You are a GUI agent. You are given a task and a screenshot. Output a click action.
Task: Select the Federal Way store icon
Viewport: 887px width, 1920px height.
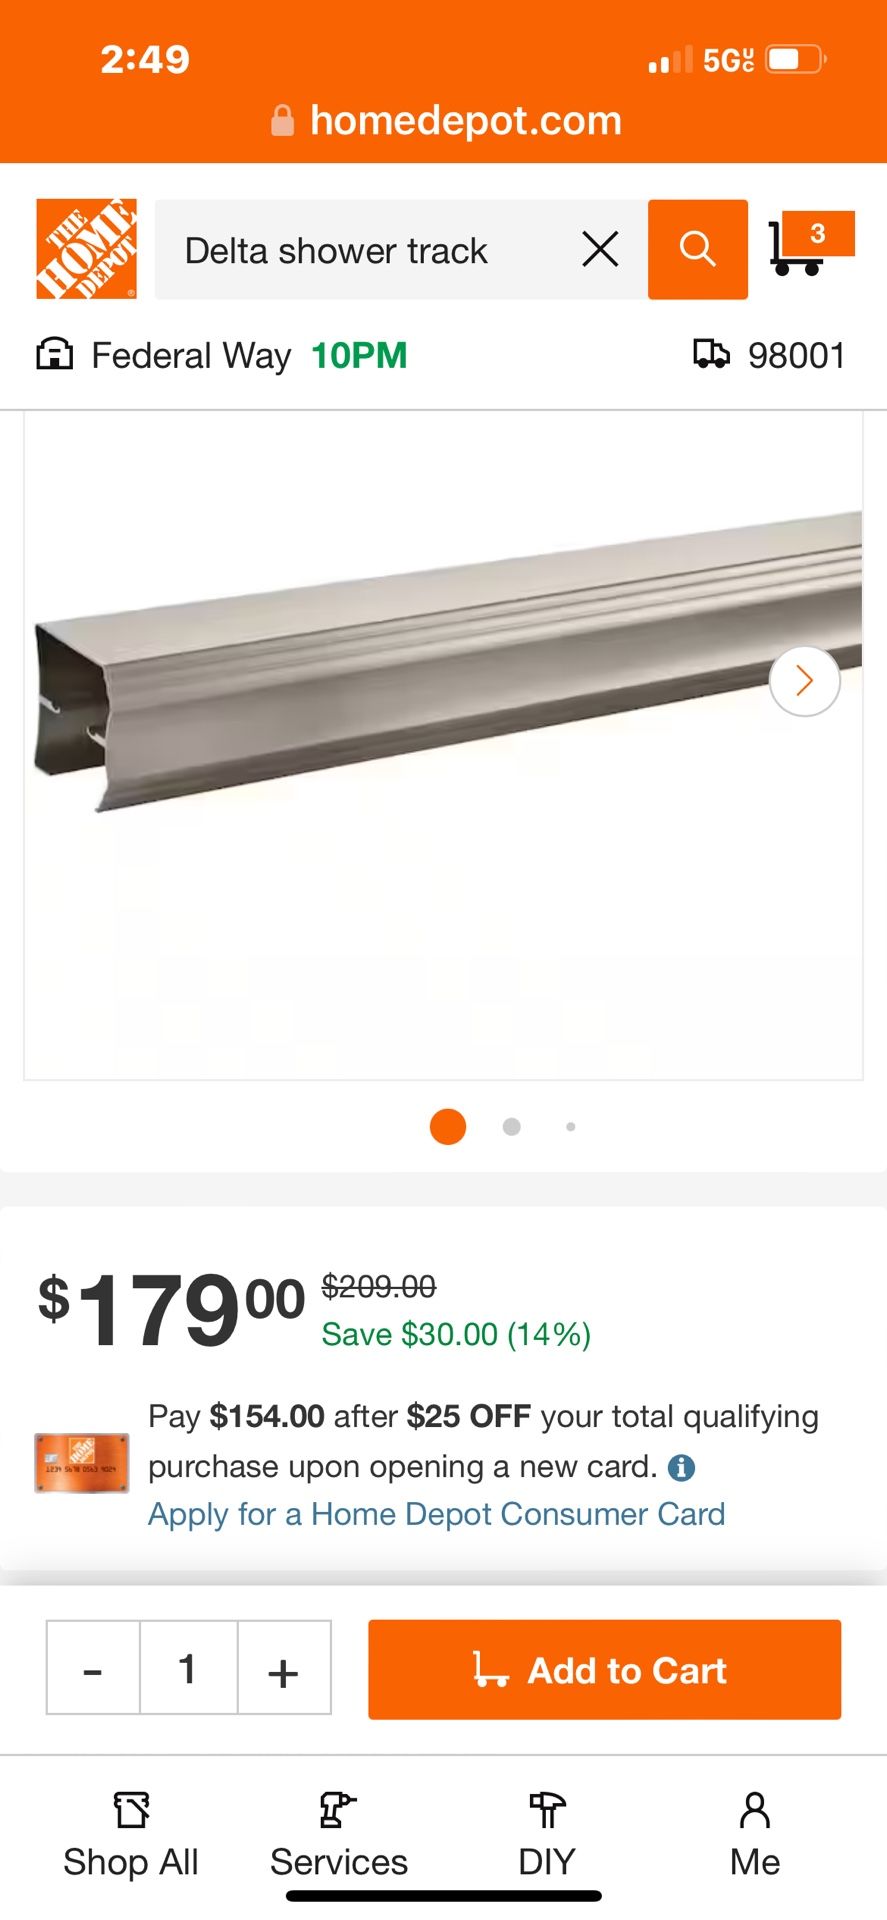pos(55,355)
